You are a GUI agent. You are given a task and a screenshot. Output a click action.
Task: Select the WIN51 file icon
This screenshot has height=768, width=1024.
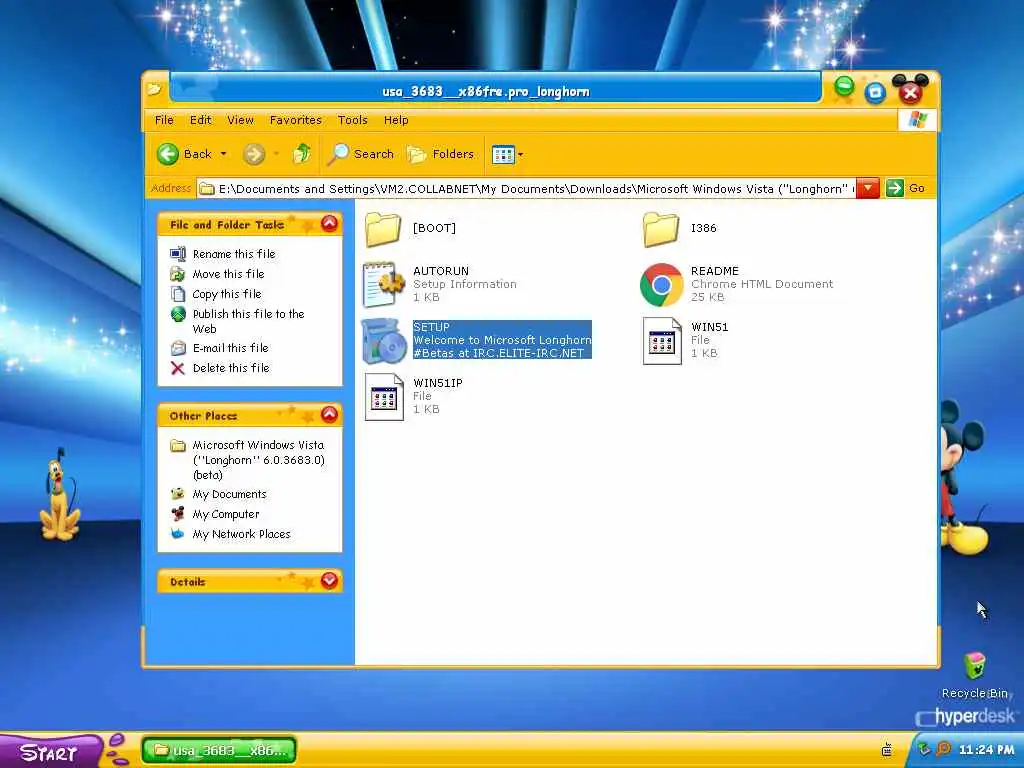[x=662, y=340]
